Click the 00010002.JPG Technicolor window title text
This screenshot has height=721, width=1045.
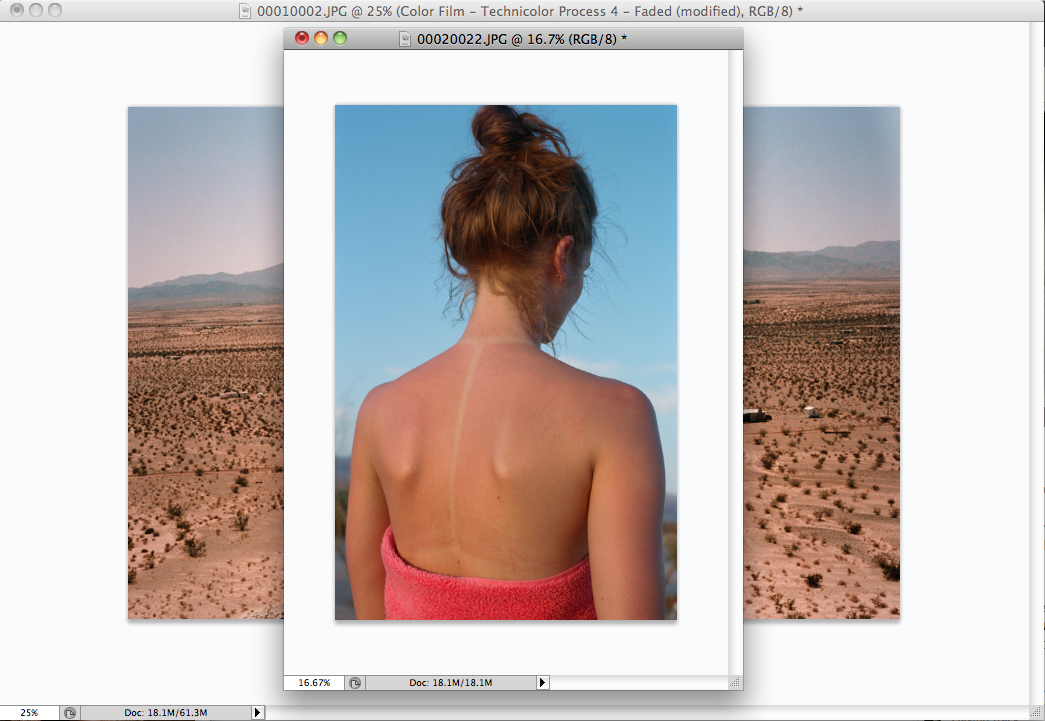[x=530, y=11]
